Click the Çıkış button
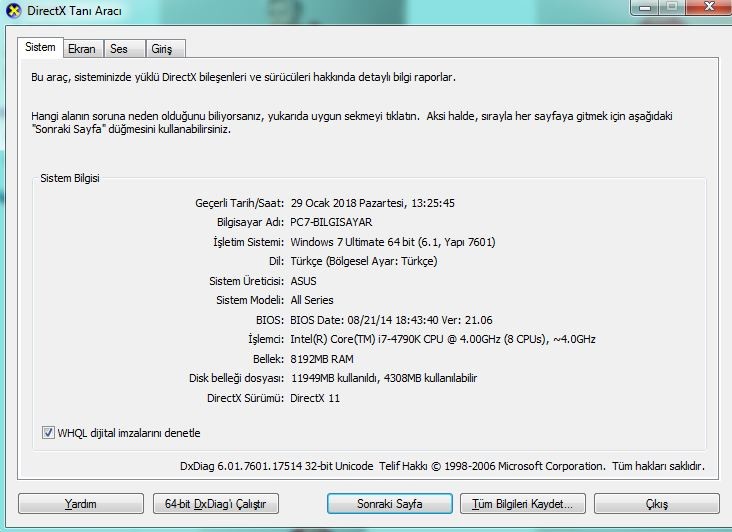 point(657,504)
